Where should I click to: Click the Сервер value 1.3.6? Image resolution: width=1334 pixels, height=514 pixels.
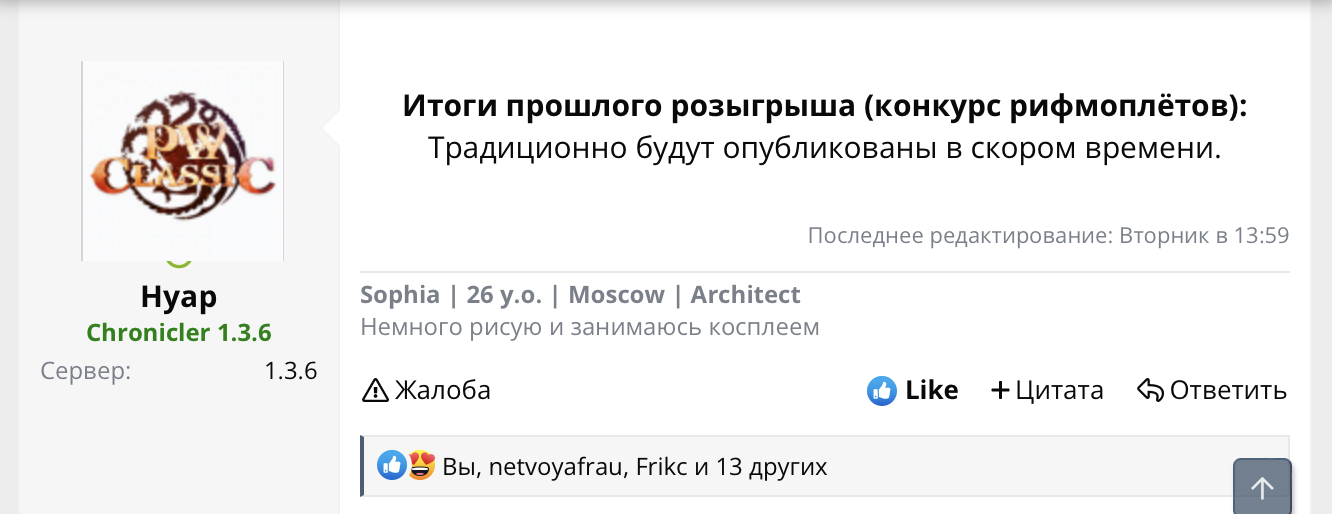pyautogui.click(x=290, y=371)
